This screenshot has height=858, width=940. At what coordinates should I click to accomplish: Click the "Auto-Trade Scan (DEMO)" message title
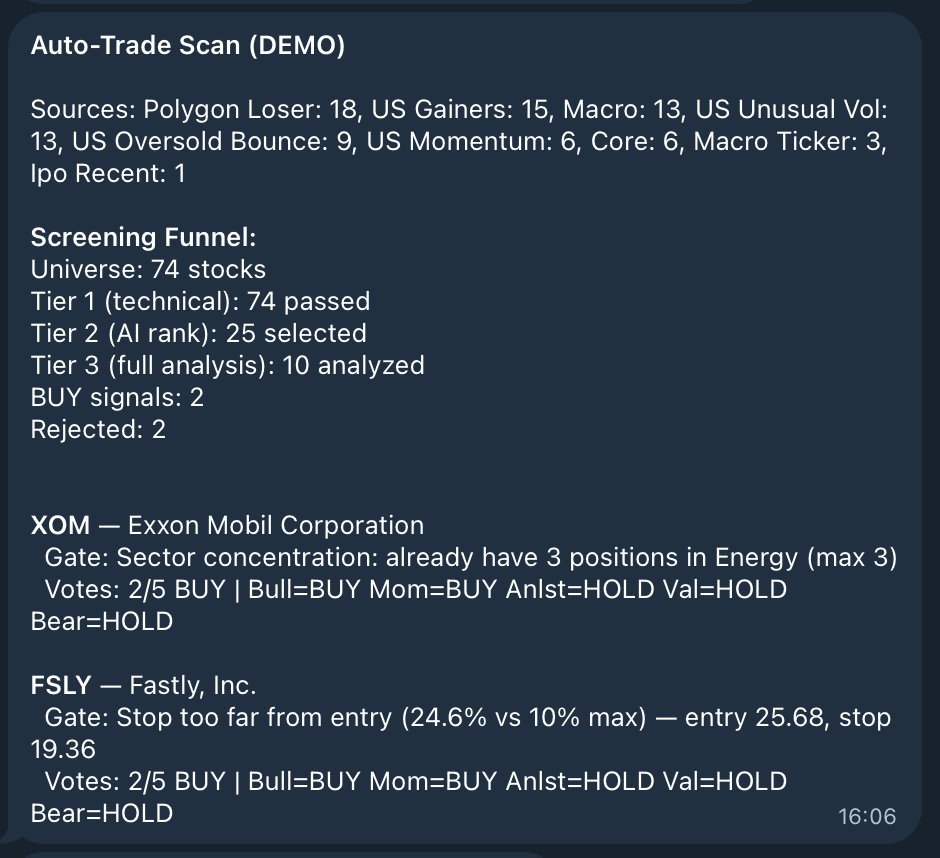187,47
